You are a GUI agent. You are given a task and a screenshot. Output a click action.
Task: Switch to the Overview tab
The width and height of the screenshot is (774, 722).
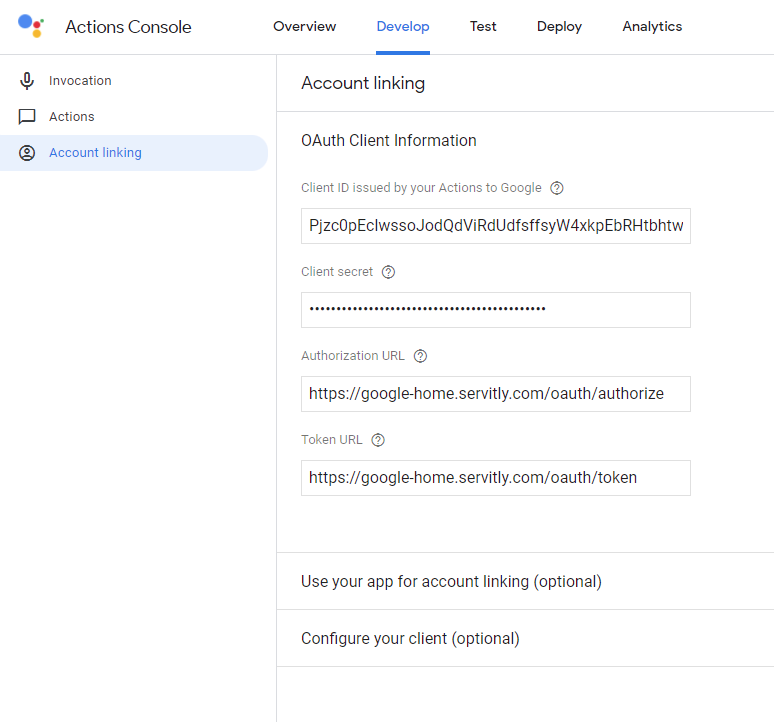click(304, 27)
